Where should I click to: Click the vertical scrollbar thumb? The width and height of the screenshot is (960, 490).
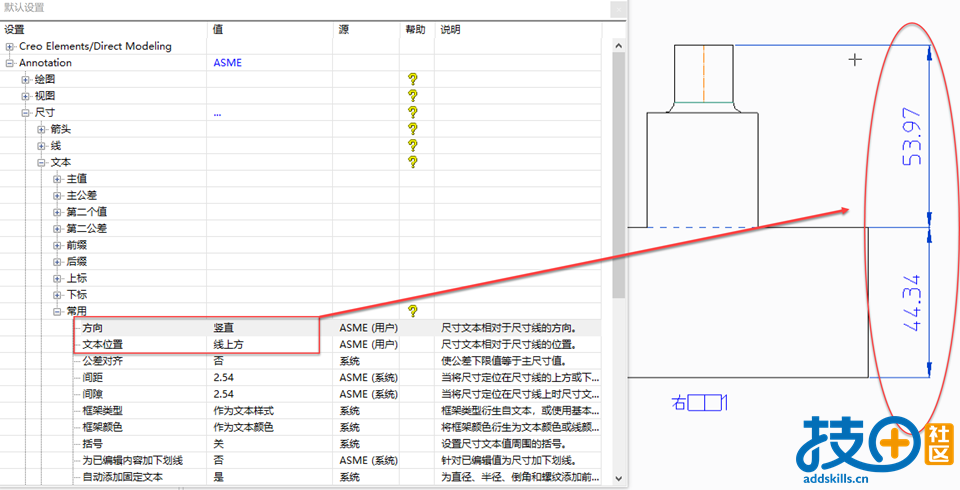618,175
